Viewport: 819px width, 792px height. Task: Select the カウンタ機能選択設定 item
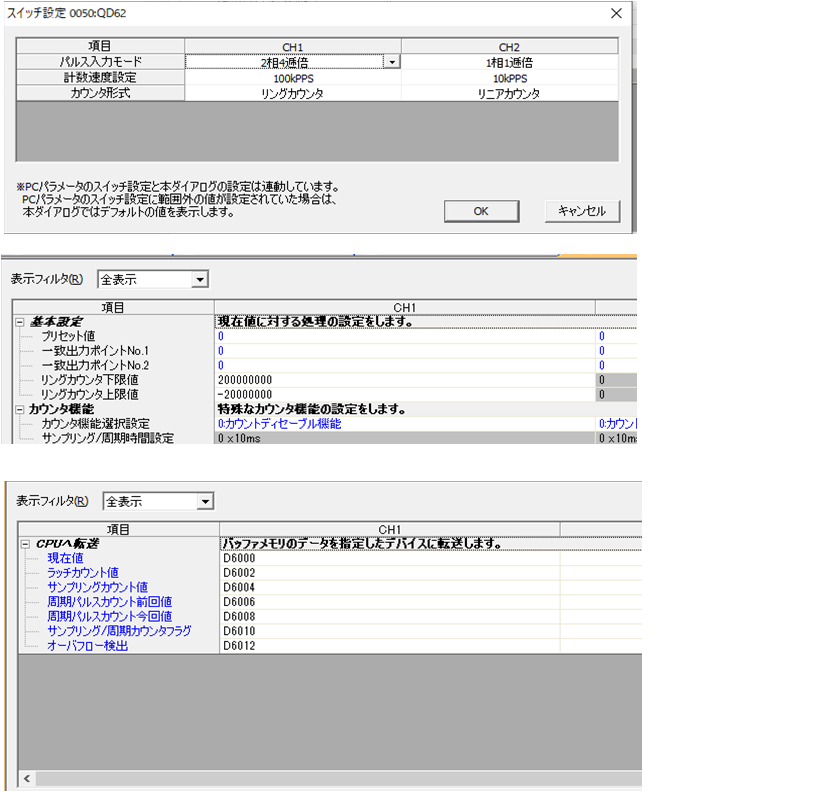tap(95, 424)
